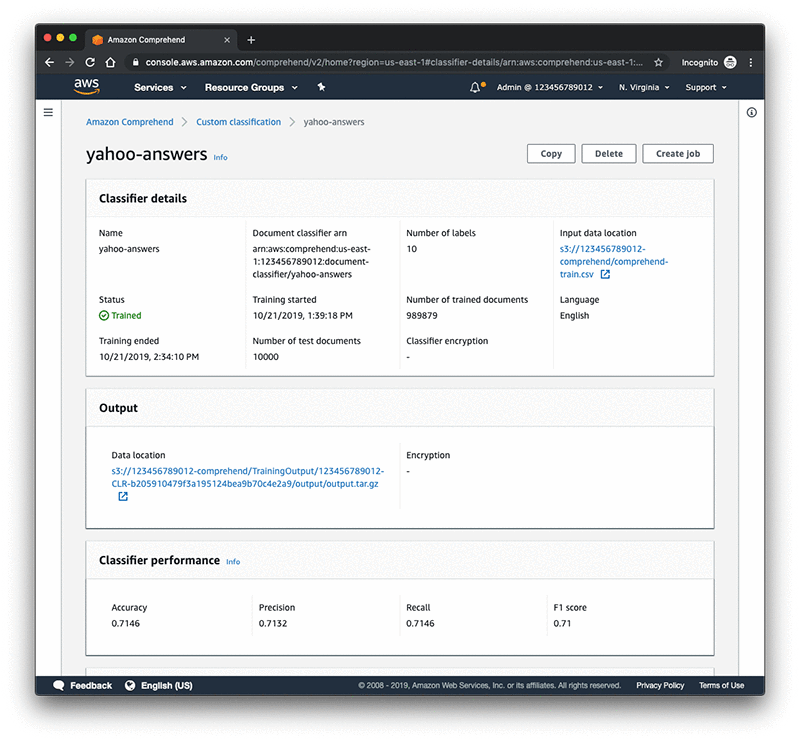The height and width of the screenshot is (742, 800).
Task: Close the Amazon Comprehend tab
Action: [x=227, y=40]
